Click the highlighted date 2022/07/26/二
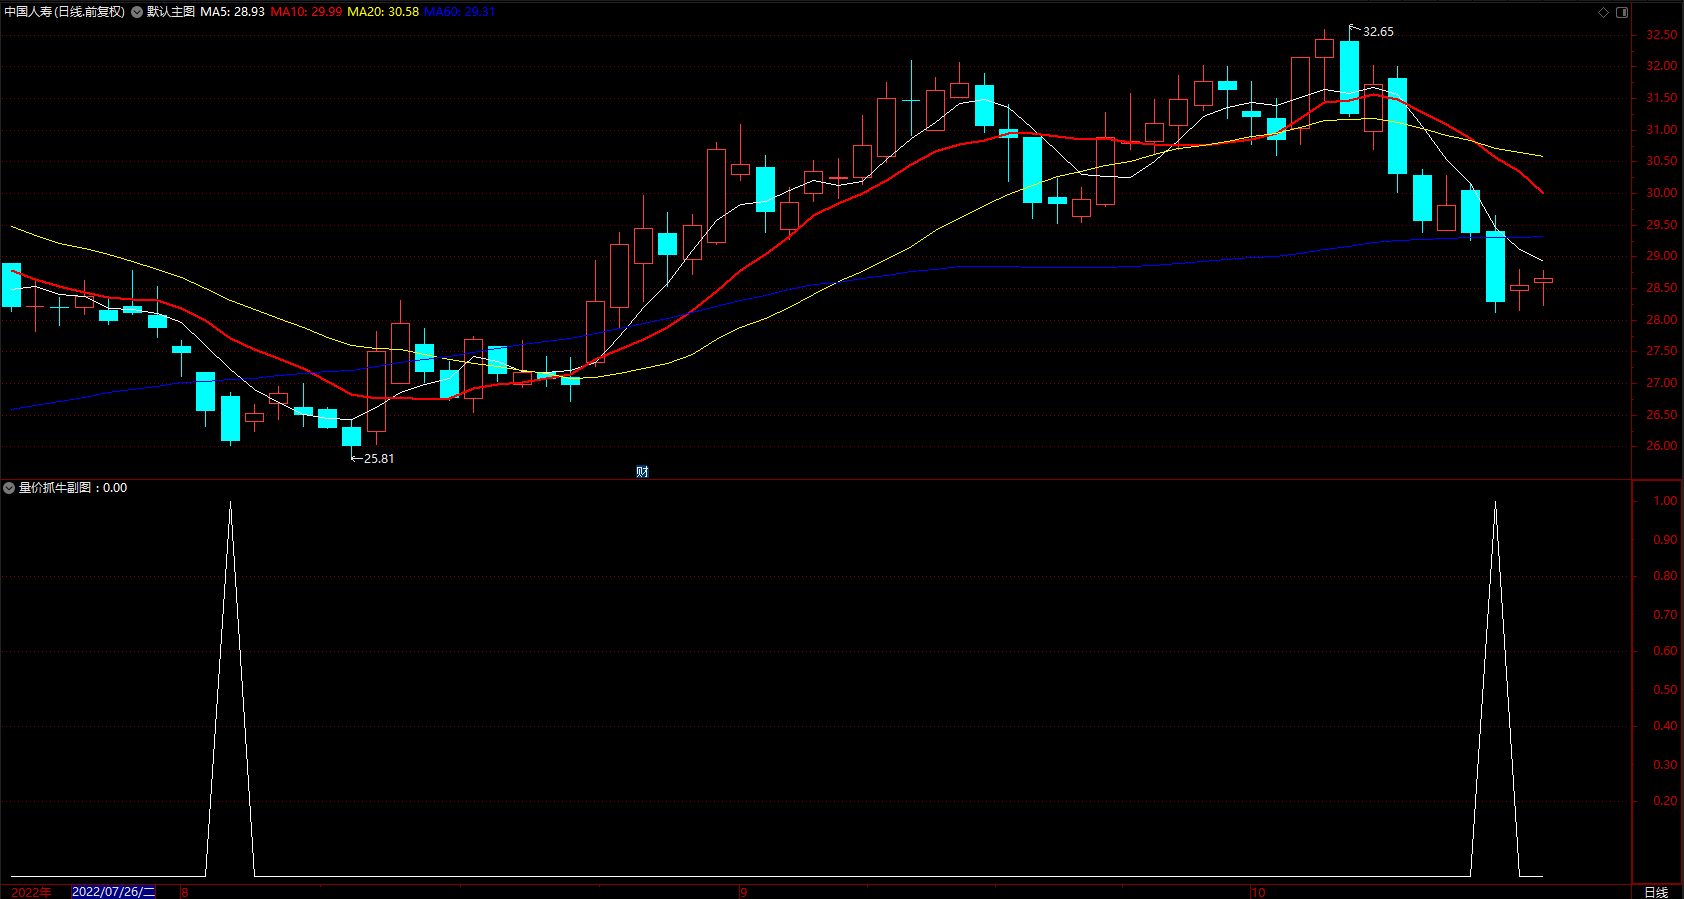Screen dimensions: 1684x899 pyautogui.click(x=114, y=892)
